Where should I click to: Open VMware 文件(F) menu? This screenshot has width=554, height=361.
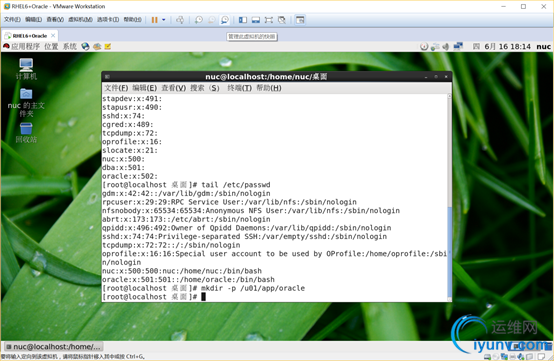pos(12,19)
